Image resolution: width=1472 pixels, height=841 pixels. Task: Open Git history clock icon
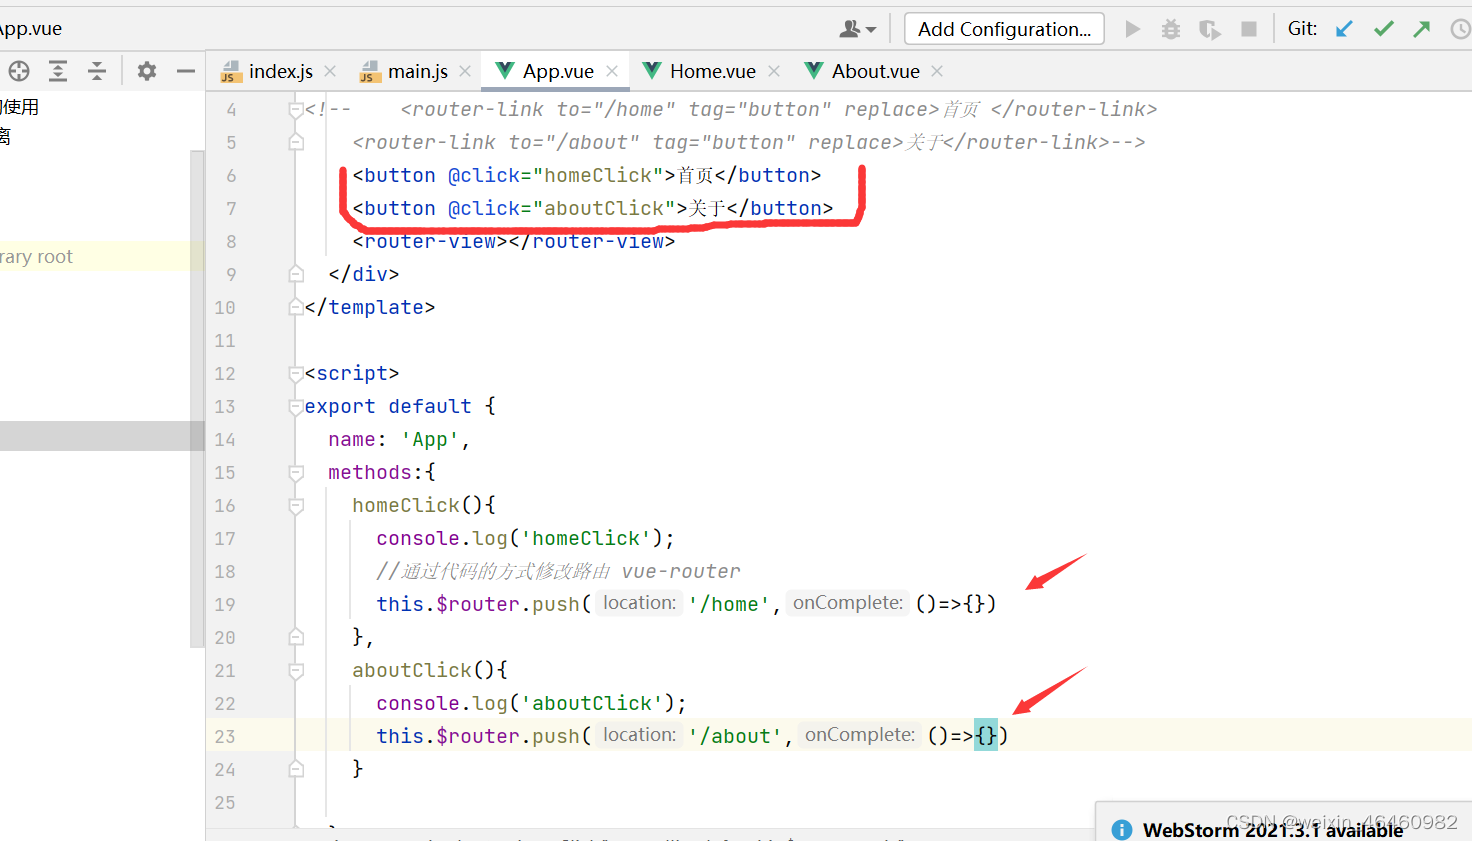1461,29
